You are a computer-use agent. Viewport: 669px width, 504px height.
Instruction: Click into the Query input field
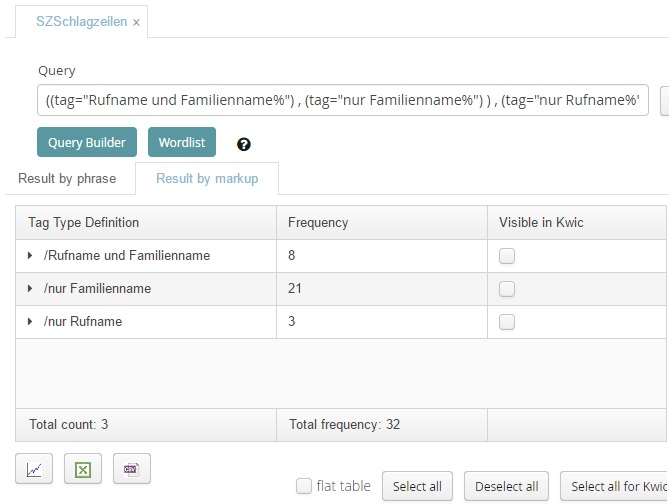click(340, 101)
